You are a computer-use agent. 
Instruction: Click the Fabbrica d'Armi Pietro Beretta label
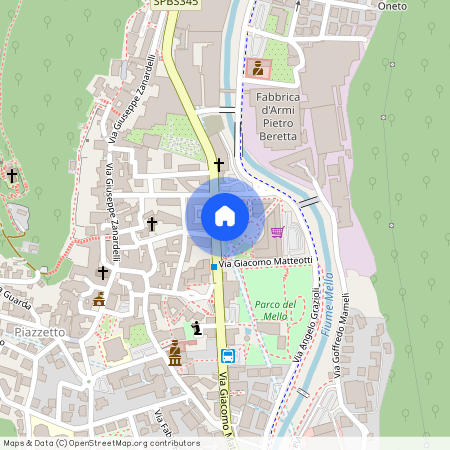tap(278, 117)
